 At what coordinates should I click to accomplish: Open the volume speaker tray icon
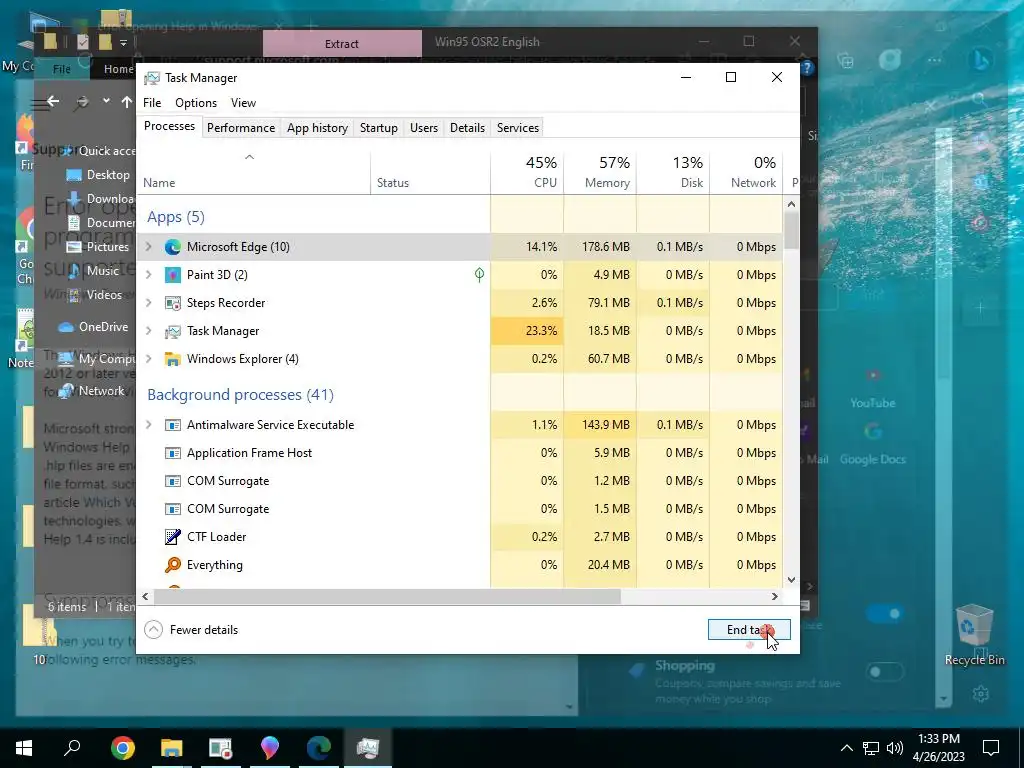pyautogui.click(x=895, y=748)
